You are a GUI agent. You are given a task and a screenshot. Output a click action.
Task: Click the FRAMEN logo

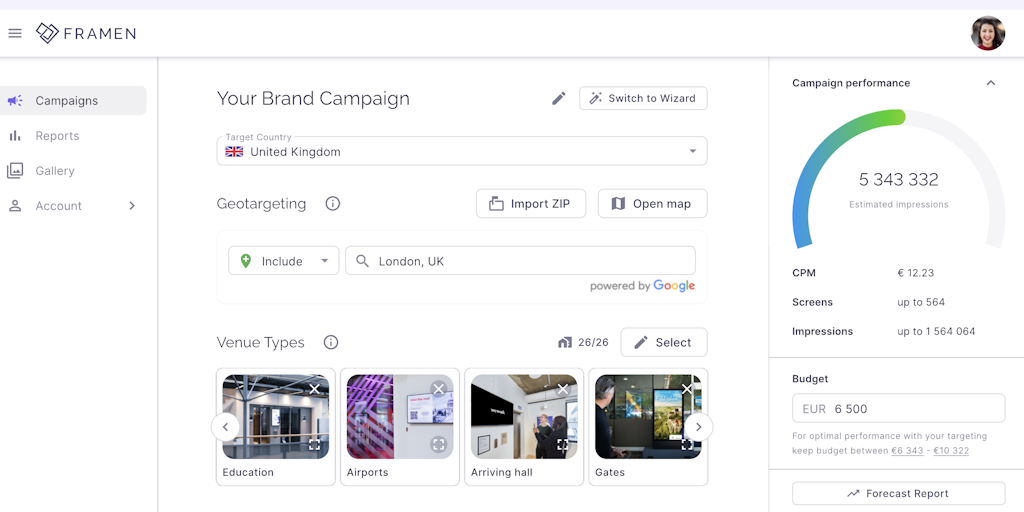click(86, 33)
